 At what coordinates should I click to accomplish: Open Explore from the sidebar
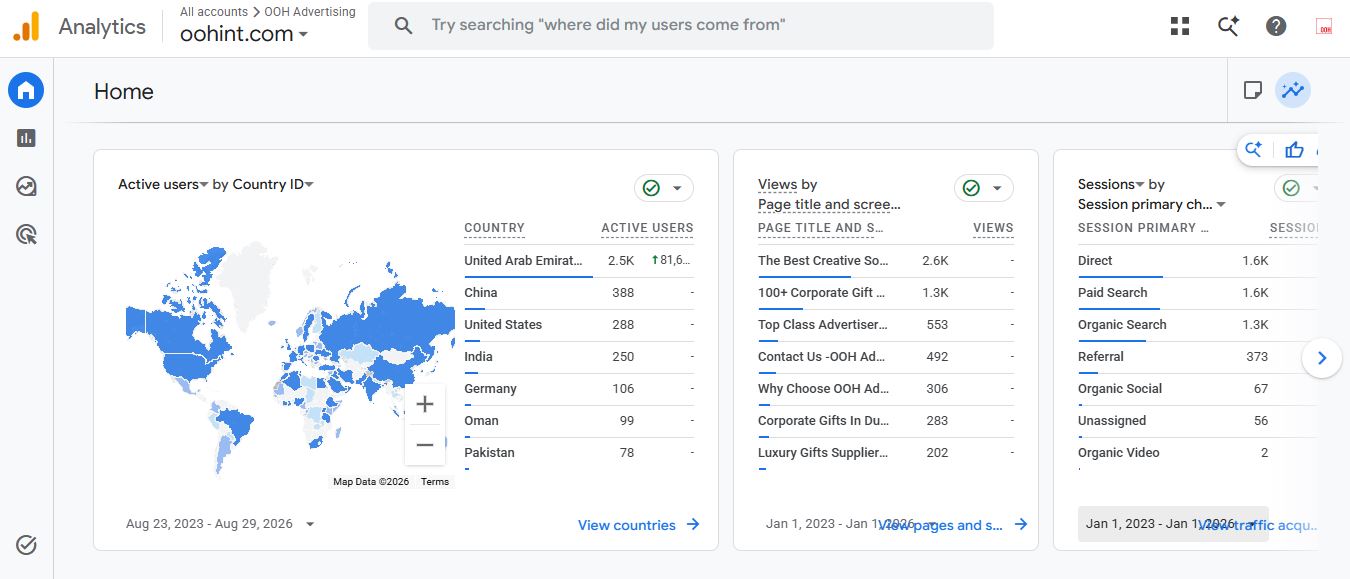point(27,186)
